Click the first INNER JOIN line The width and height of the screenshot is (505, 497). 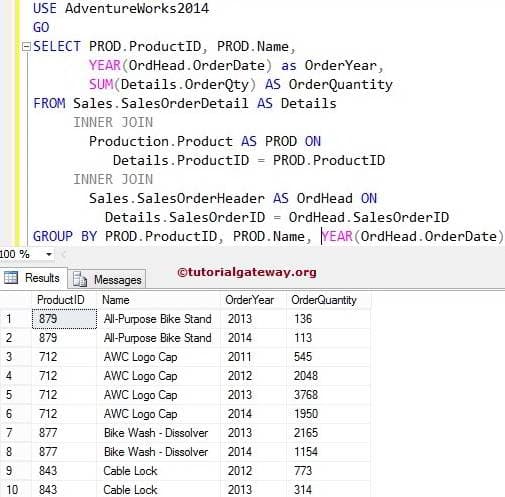coord(113,122)
